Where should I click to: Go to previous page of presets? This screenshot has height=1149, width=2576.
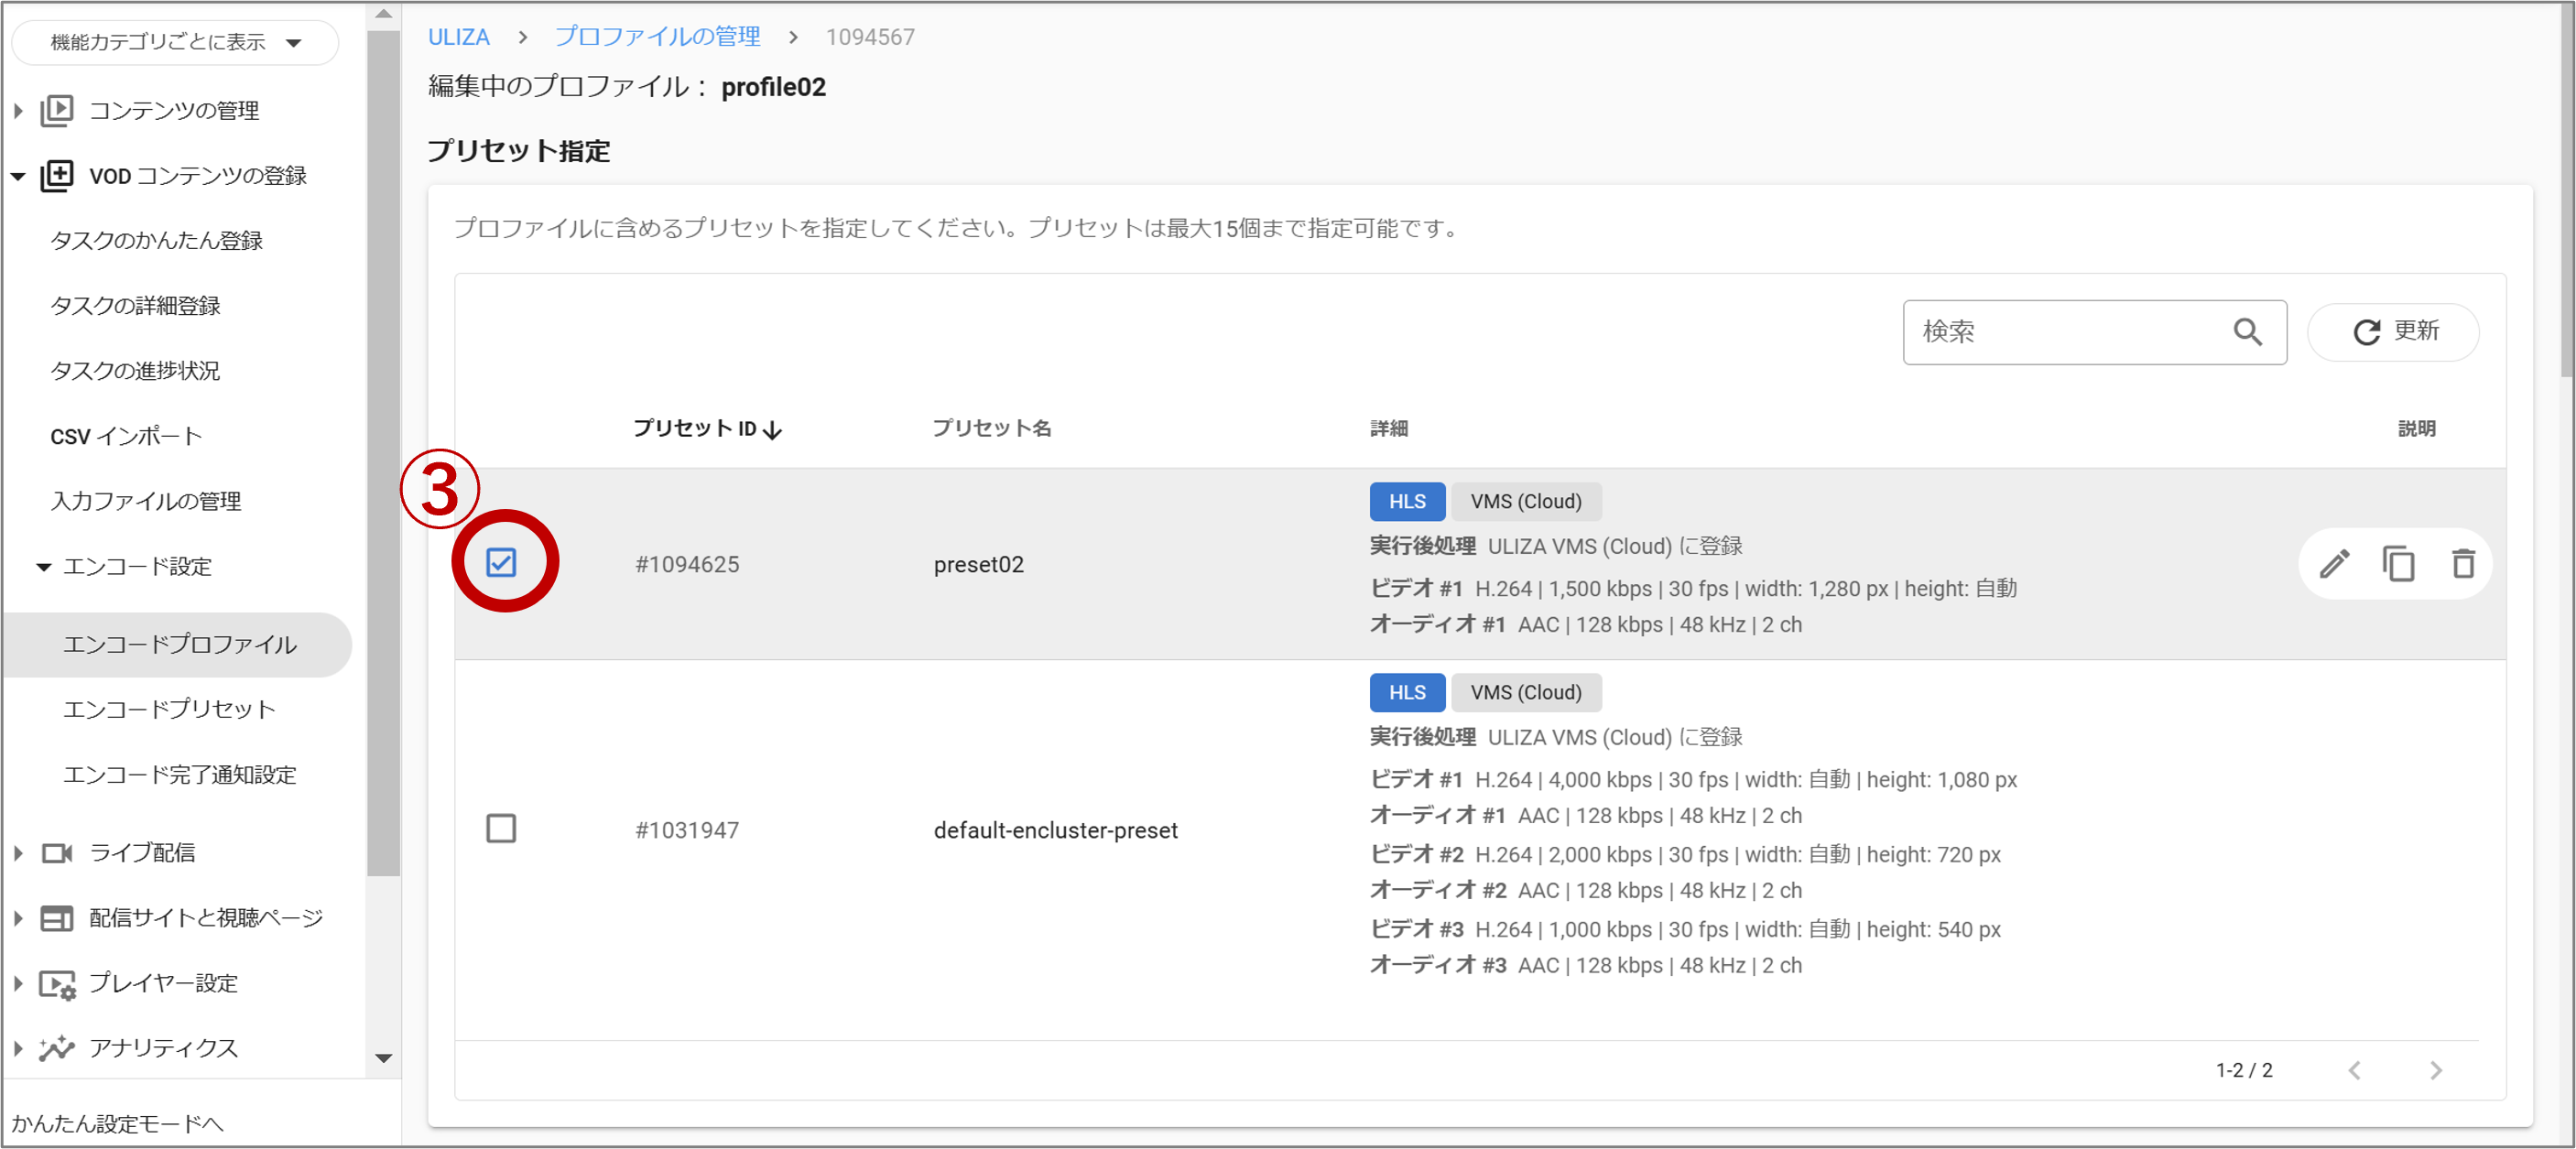click(x=2354, y=1070)
